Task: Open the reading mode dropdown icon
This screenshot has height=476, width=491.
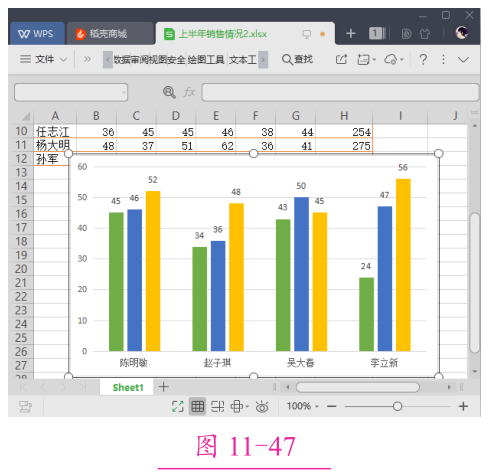Action: point(240,406)
